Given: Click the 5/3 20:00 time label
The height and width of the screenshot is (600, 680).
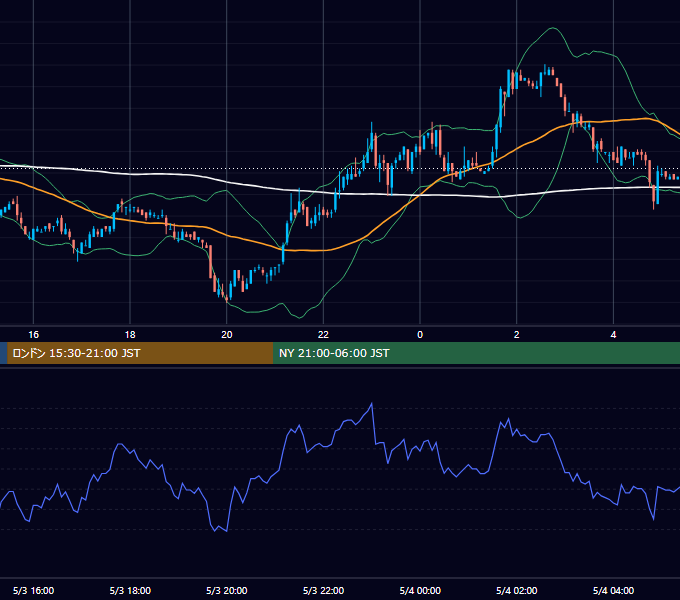Looking at the screenshot, I should click(x=227, y=591).
